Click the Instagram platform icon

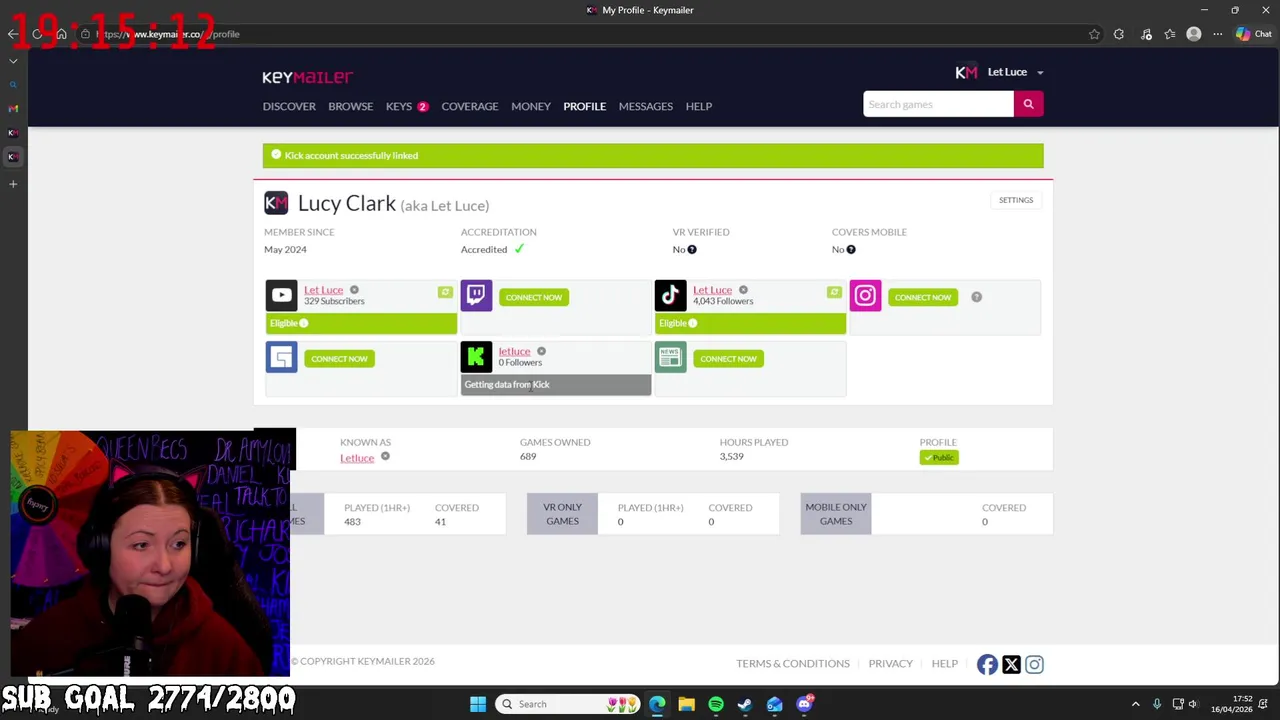(865, 295)
